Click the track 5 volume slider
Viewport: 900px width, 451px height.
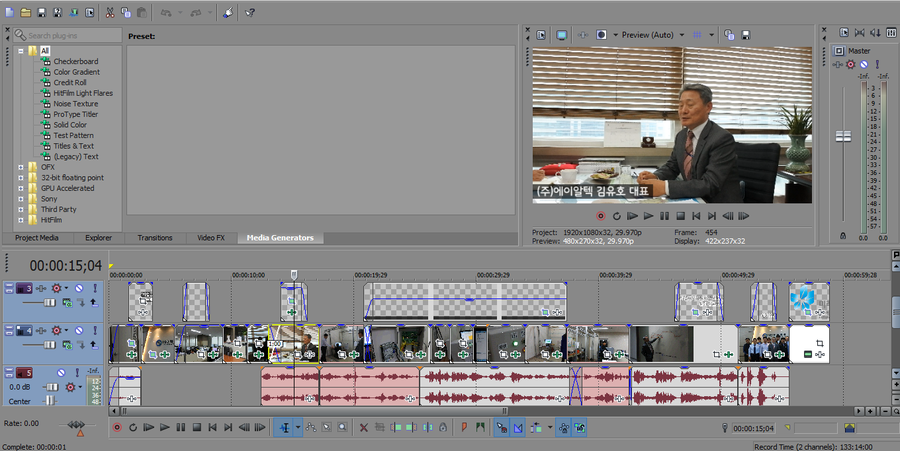coord(51,388)
